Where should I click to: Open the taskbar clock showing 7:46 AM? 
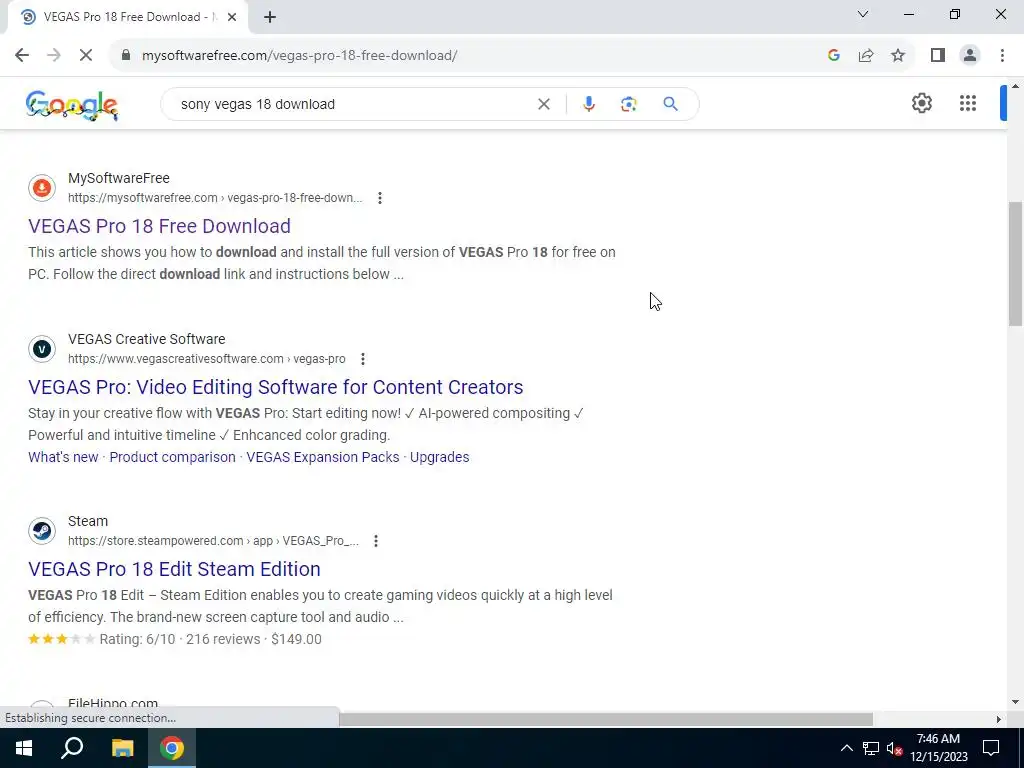pyautogui.click(x=938, y=748)
